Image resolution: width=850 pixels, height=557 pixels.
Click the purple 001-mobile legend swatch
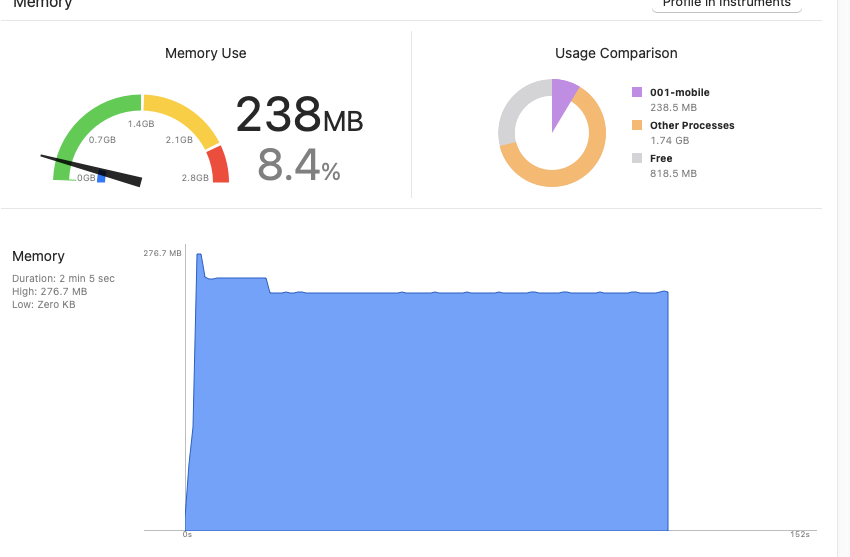click(x=637, y=92)
